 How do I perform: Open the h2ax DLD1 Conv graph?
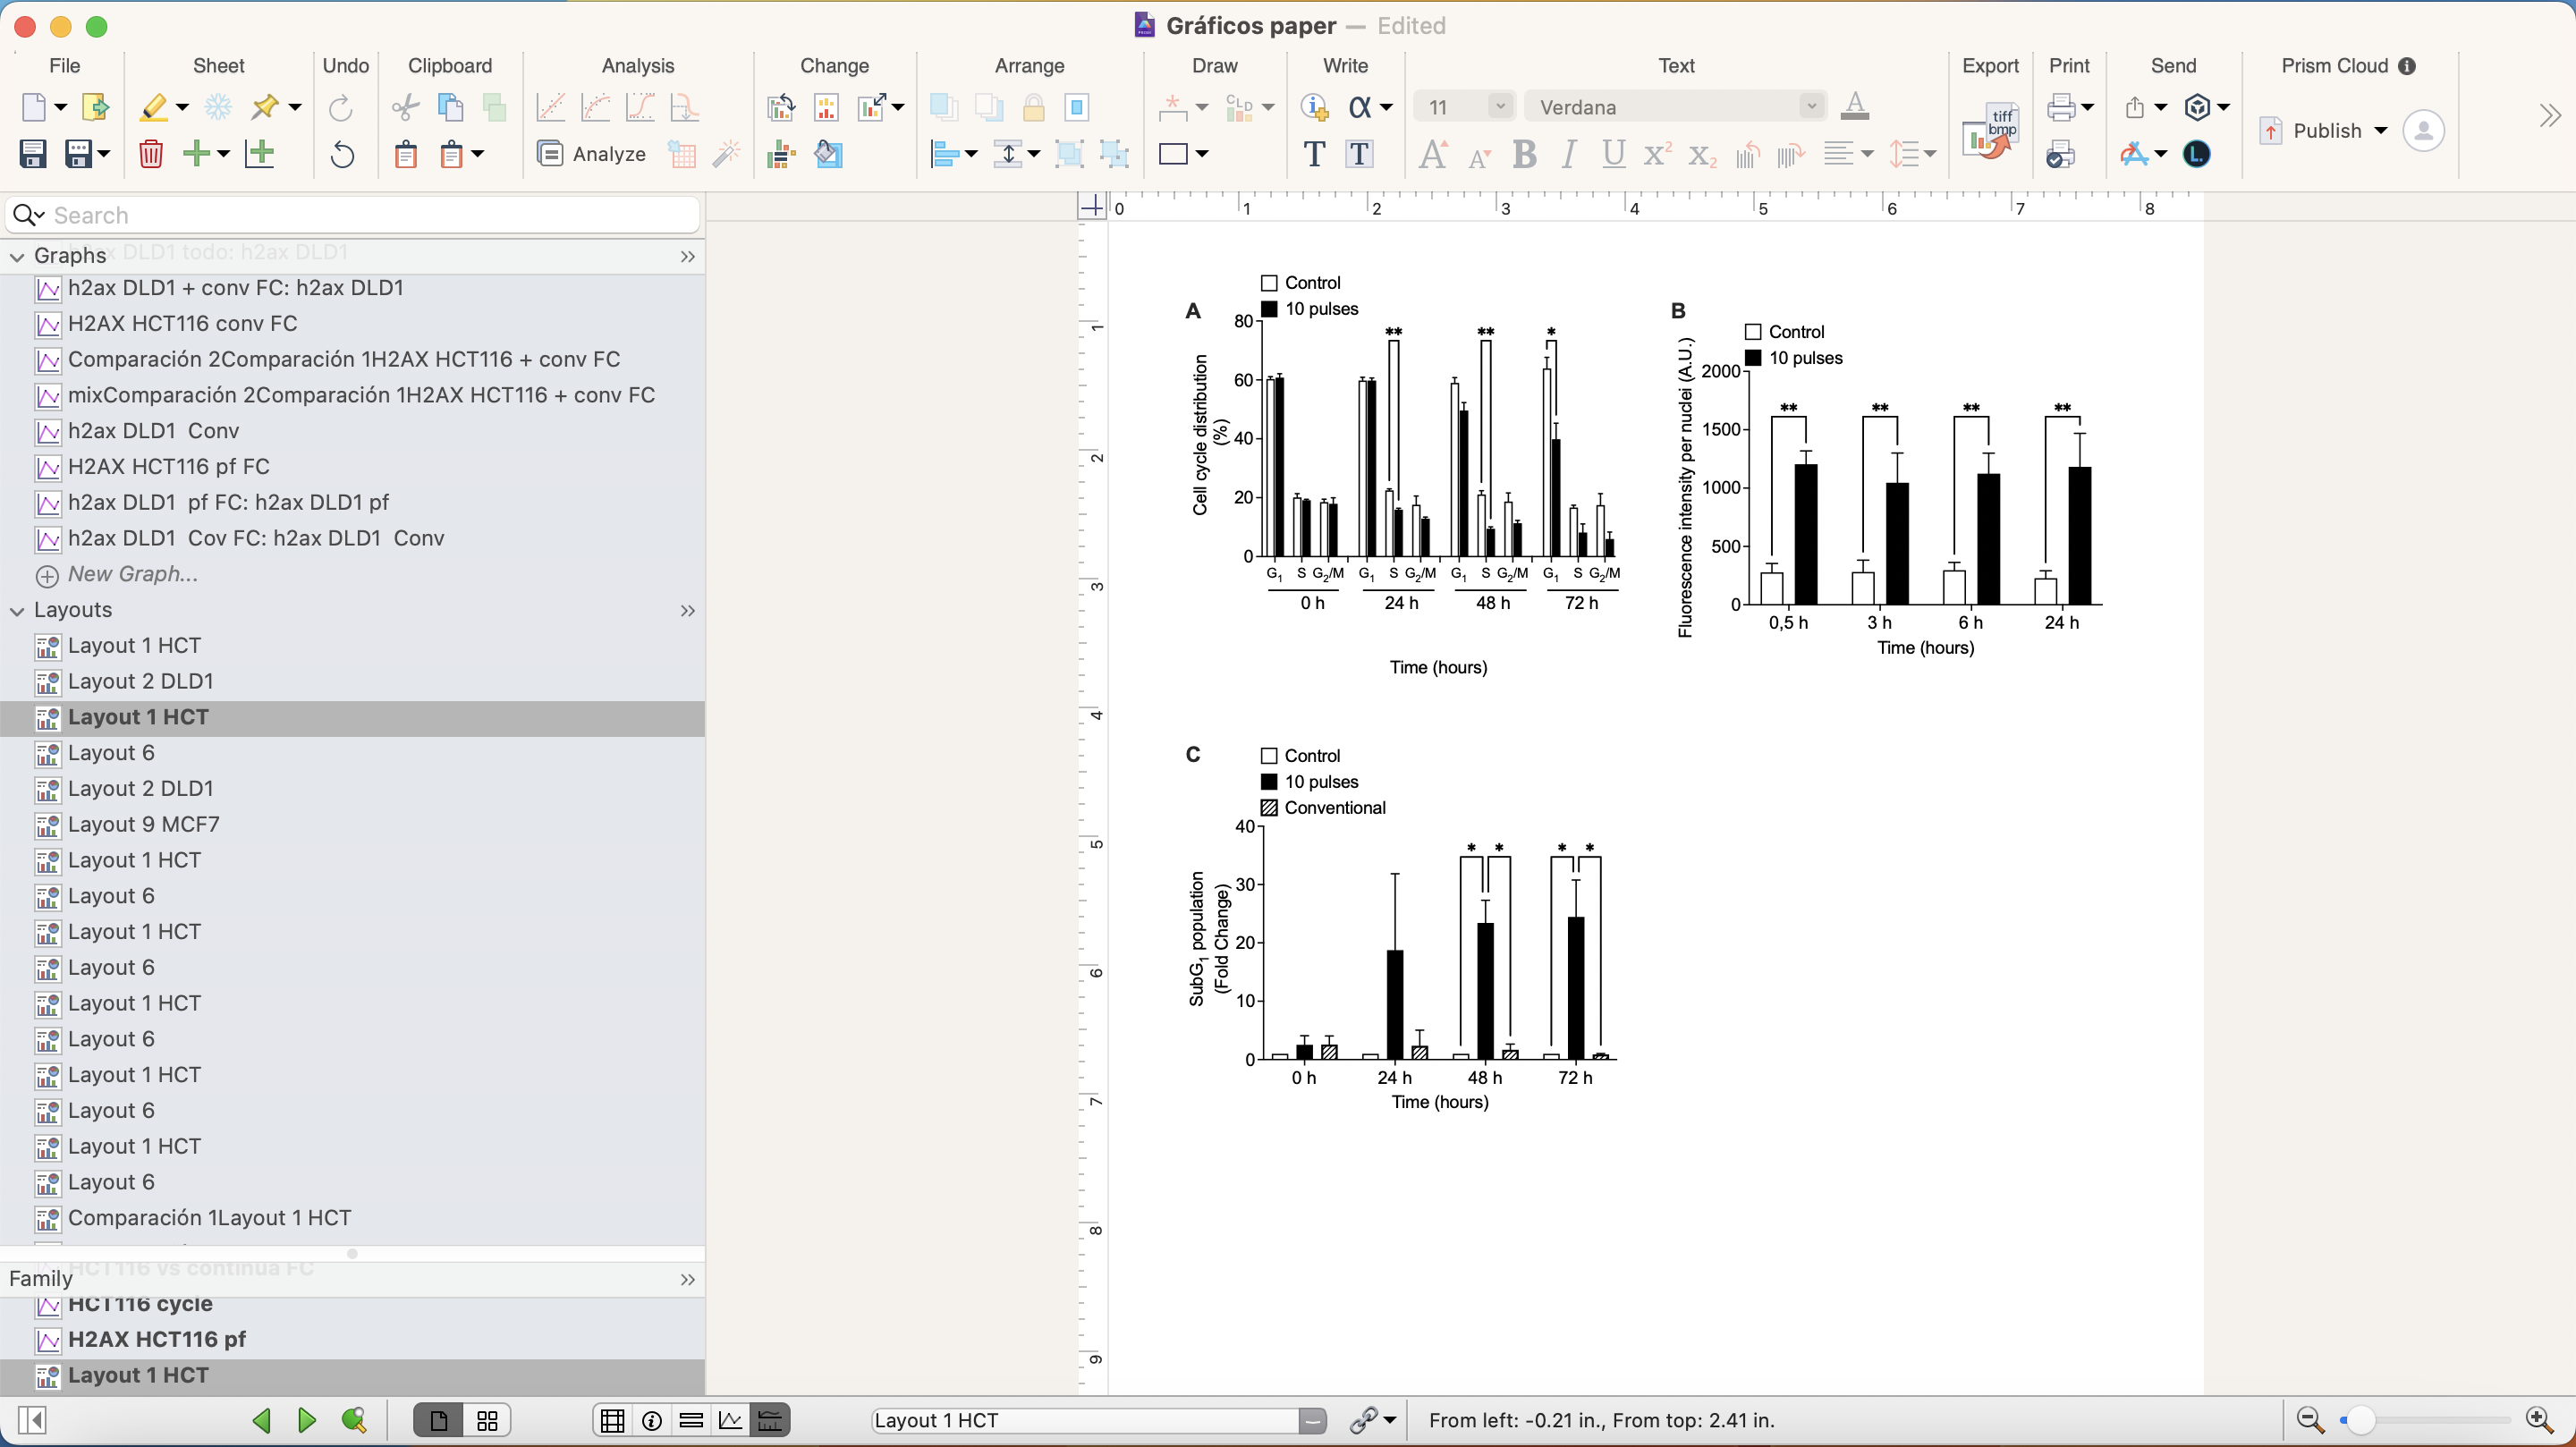click(x=153, y=431)
